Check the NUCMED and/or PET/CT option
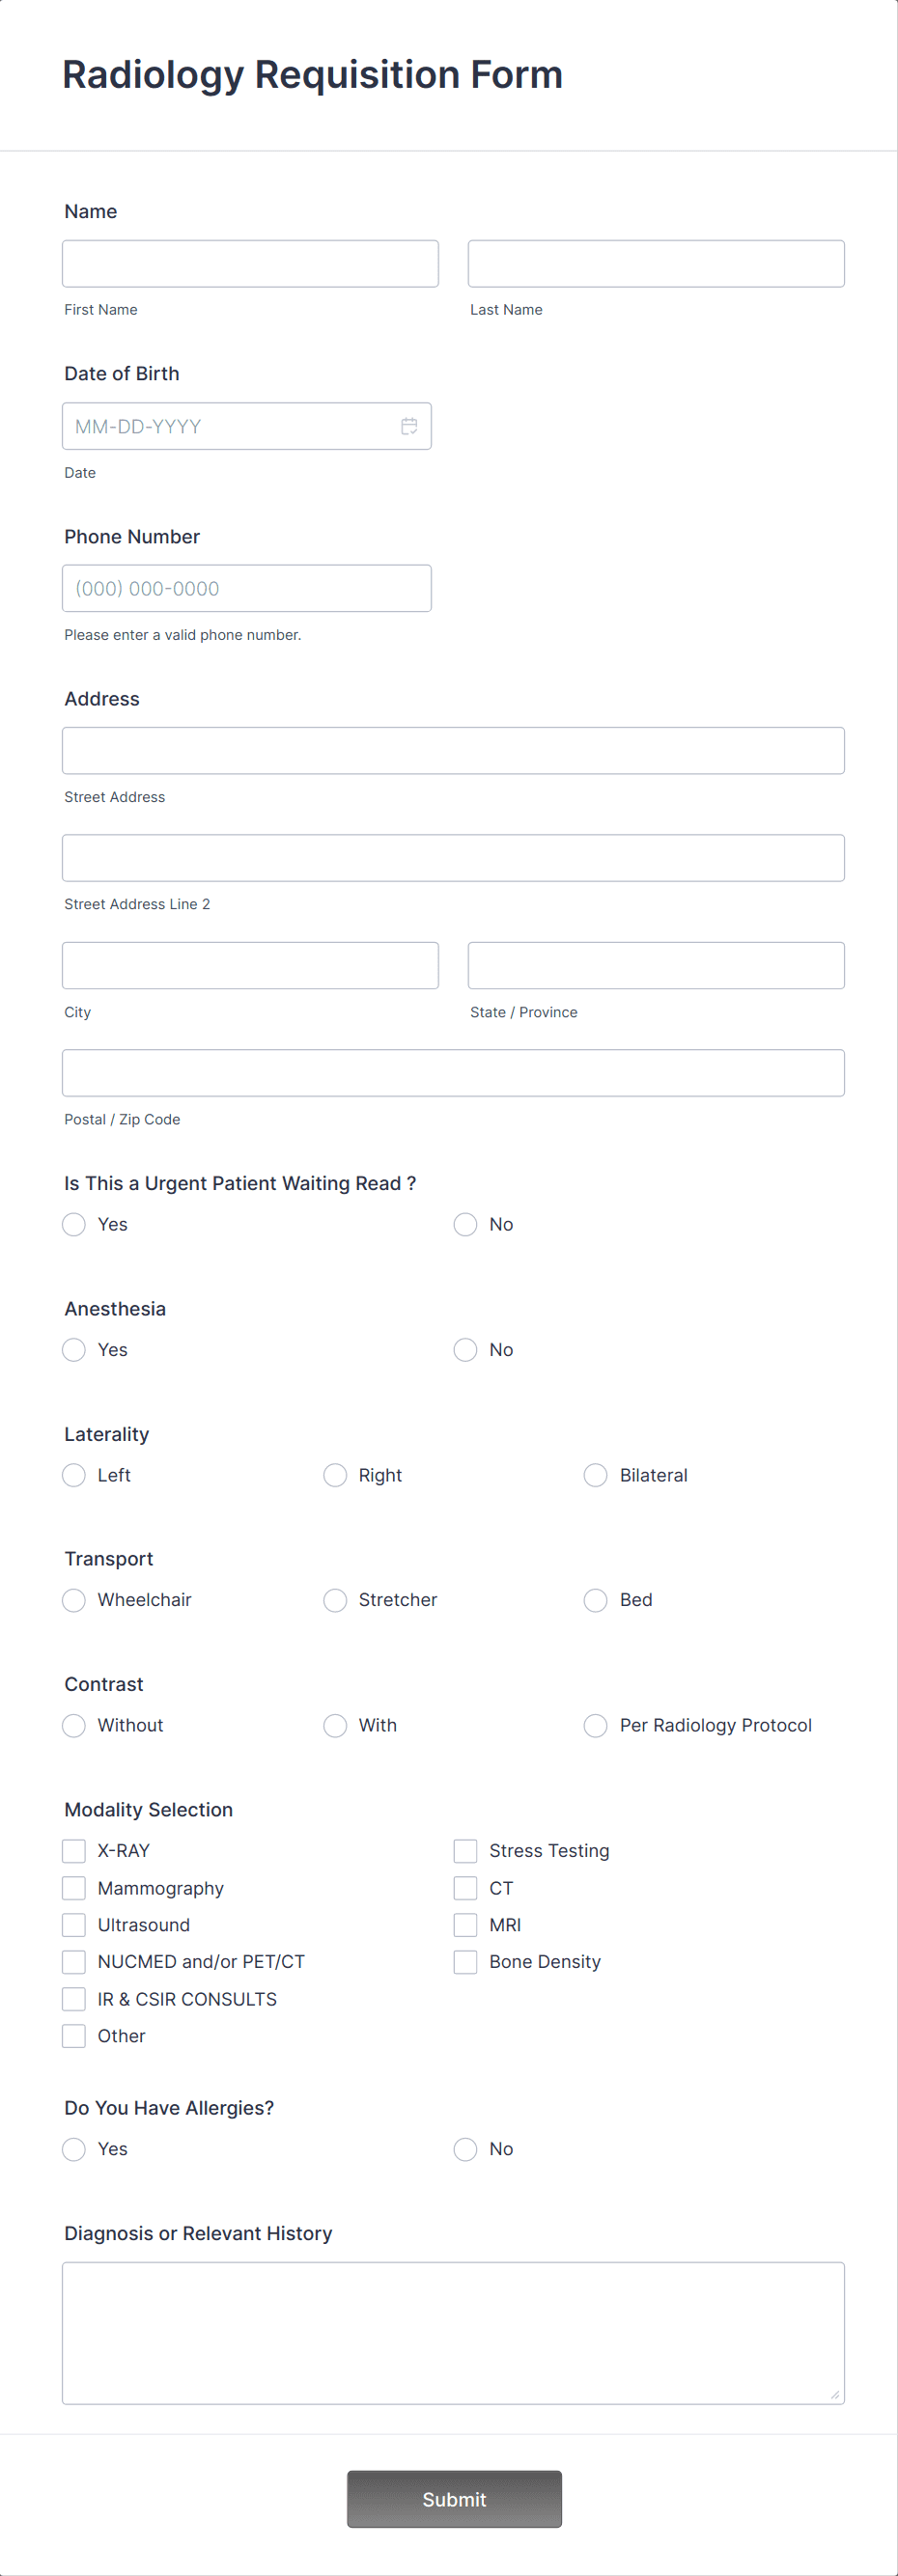The width and height of the screenshot is (898, 2576). pos(73,1962)
